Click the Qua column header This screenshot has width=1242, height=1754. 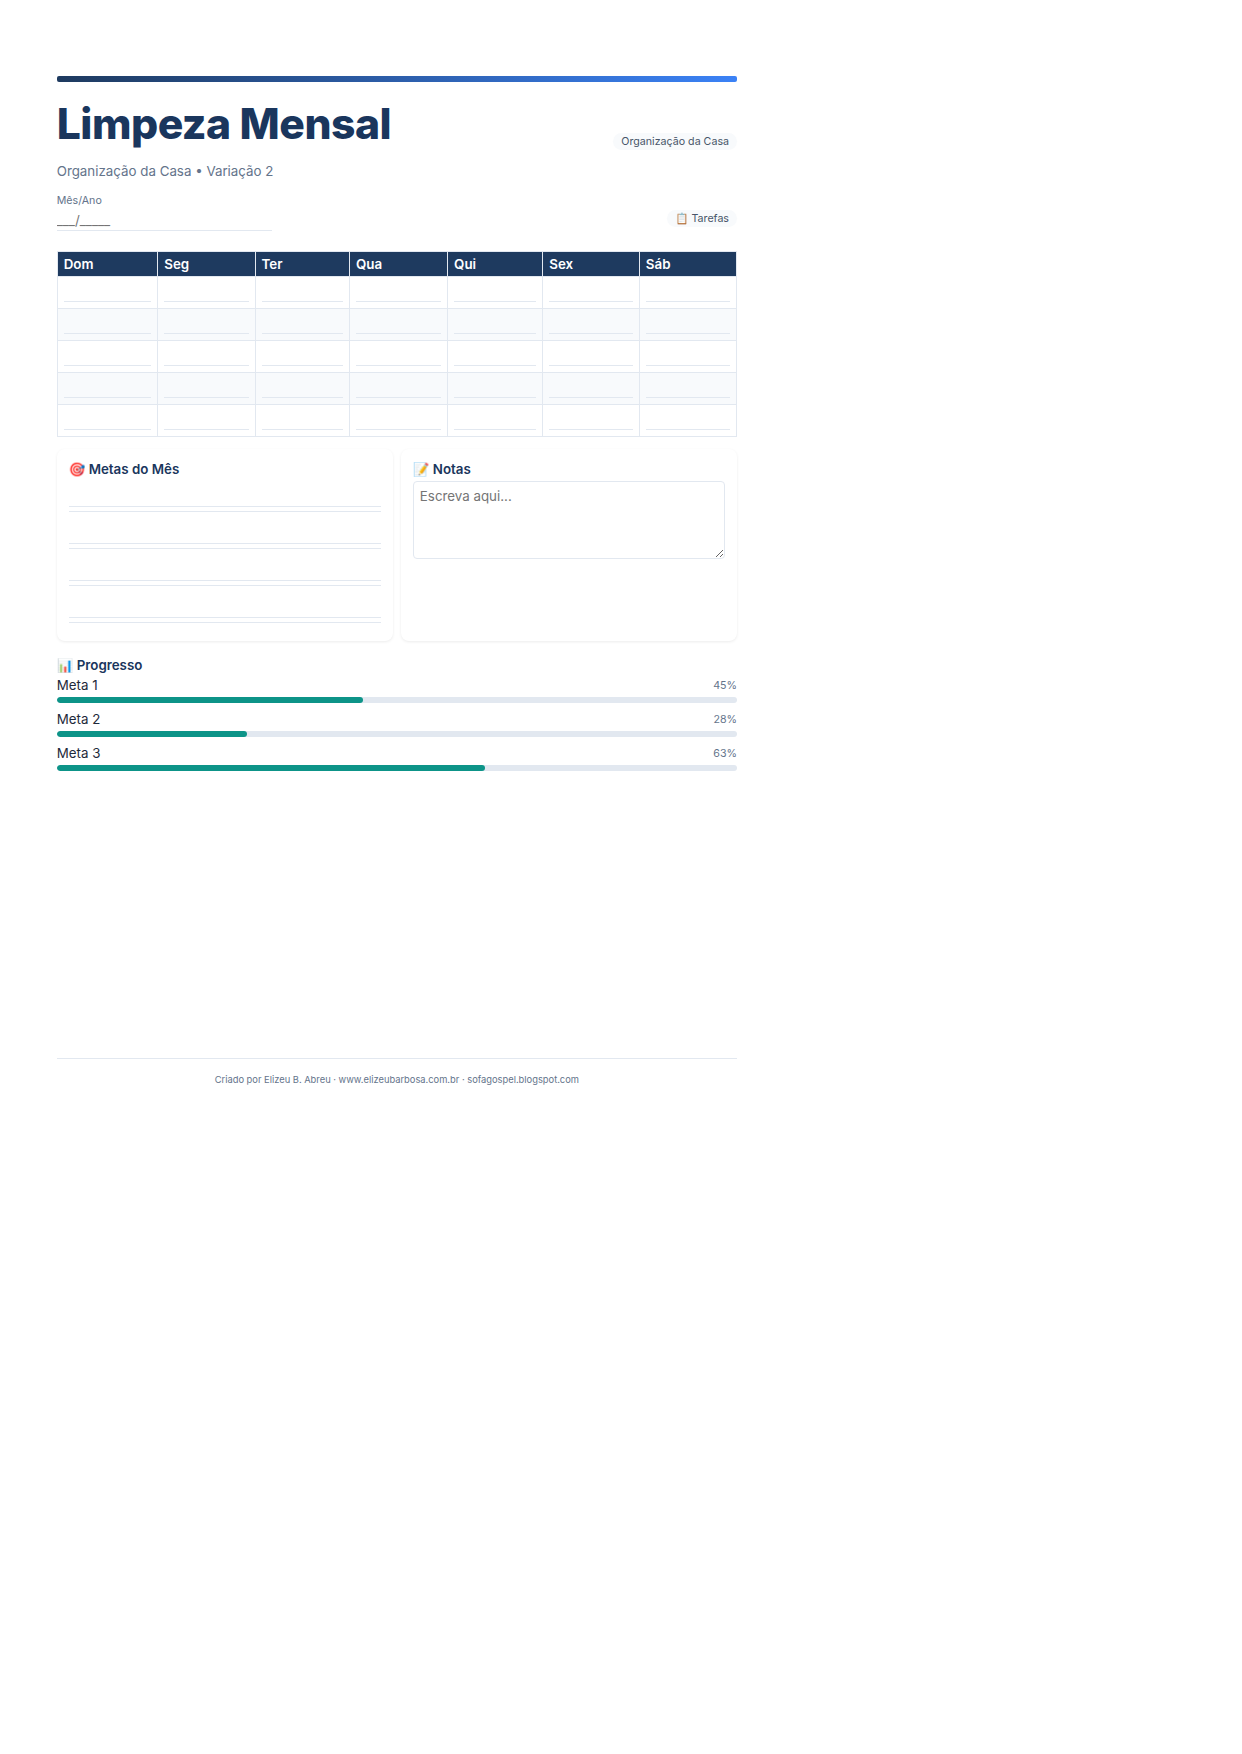pos(398,264)
